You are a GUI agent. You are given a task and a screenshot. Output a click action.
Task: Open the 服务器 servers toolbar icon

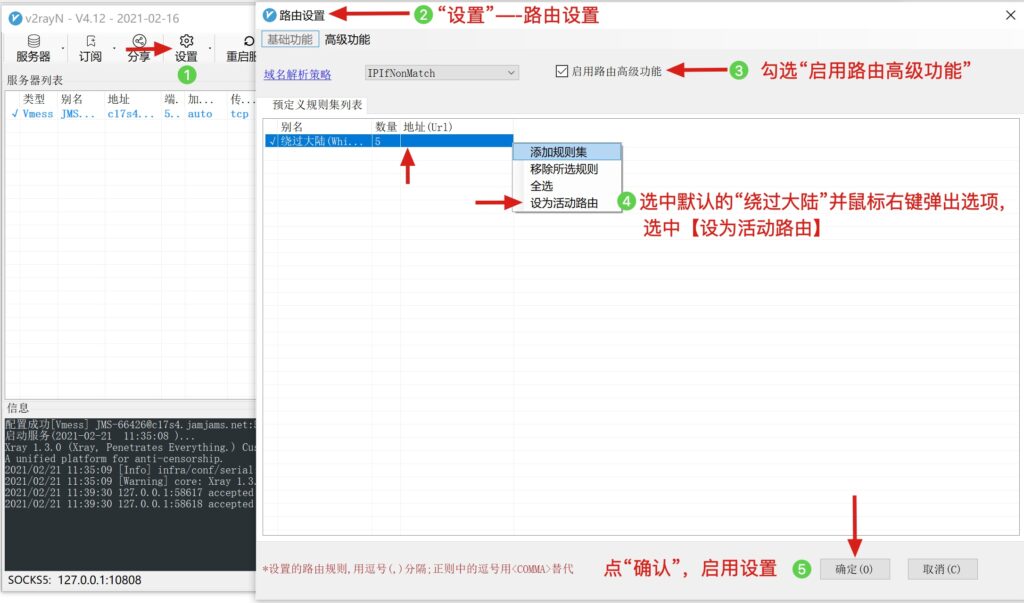[x=33, y=48]
